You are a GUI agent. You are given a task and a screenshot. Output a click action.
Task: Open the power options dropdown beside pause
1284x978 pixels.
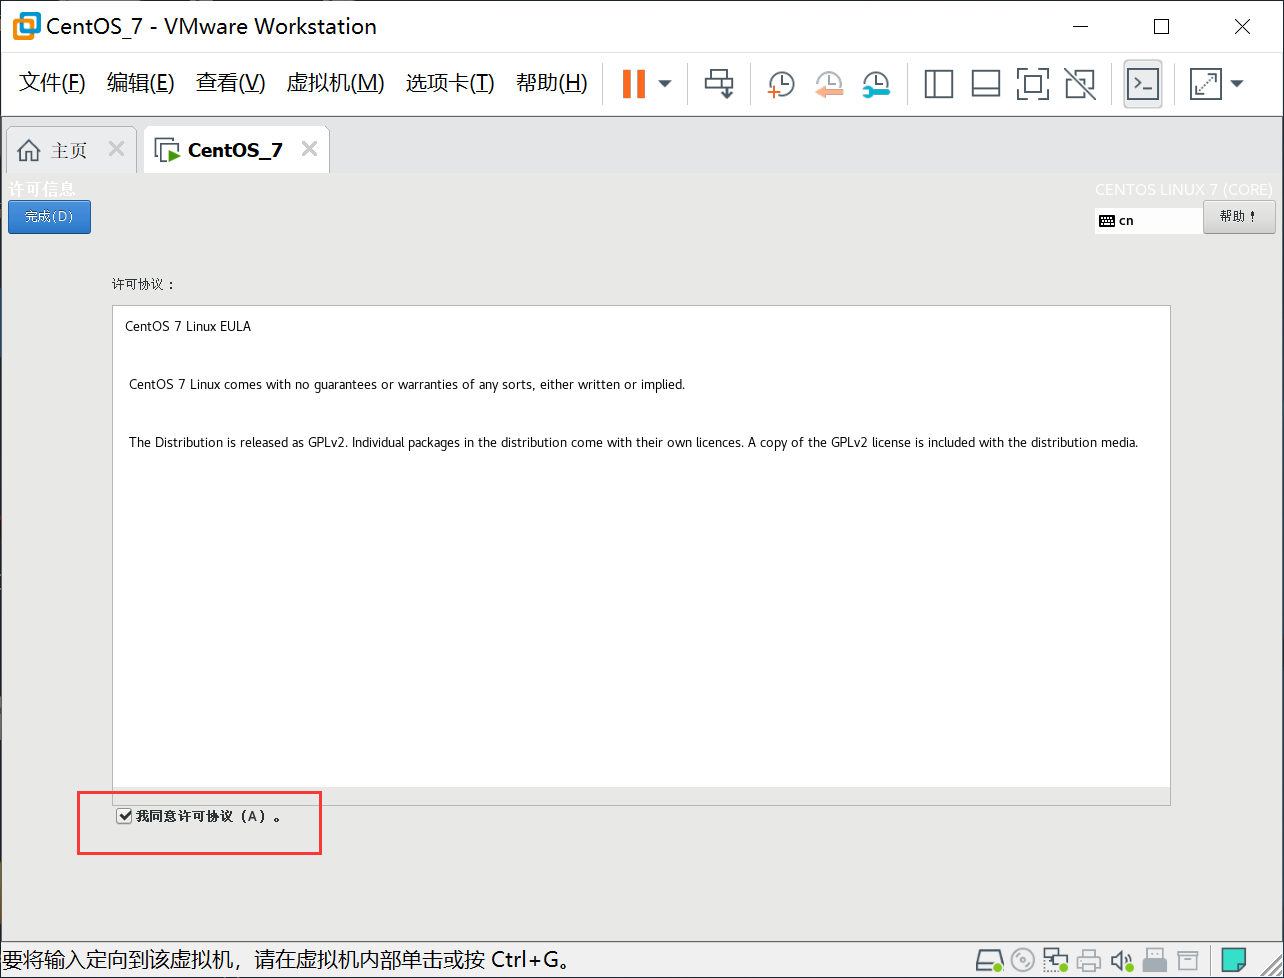pyautogui.click(x=665, y=84)
